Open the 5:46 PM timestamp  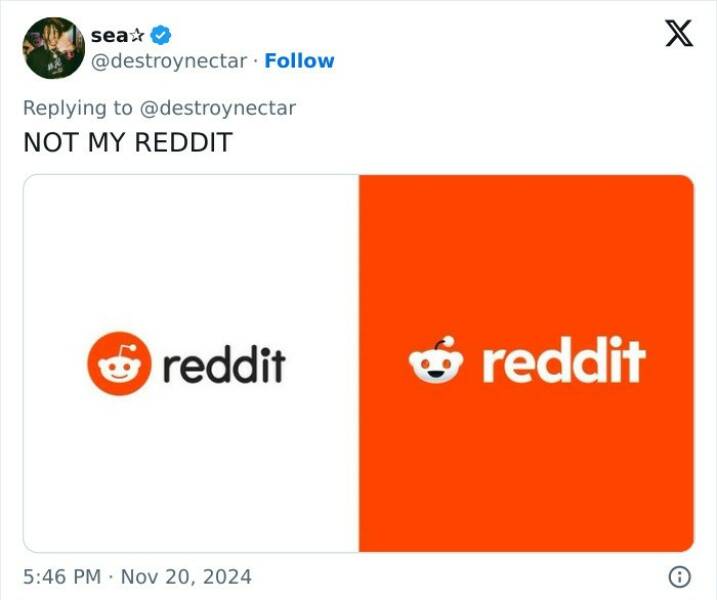(x=62, y=577)
